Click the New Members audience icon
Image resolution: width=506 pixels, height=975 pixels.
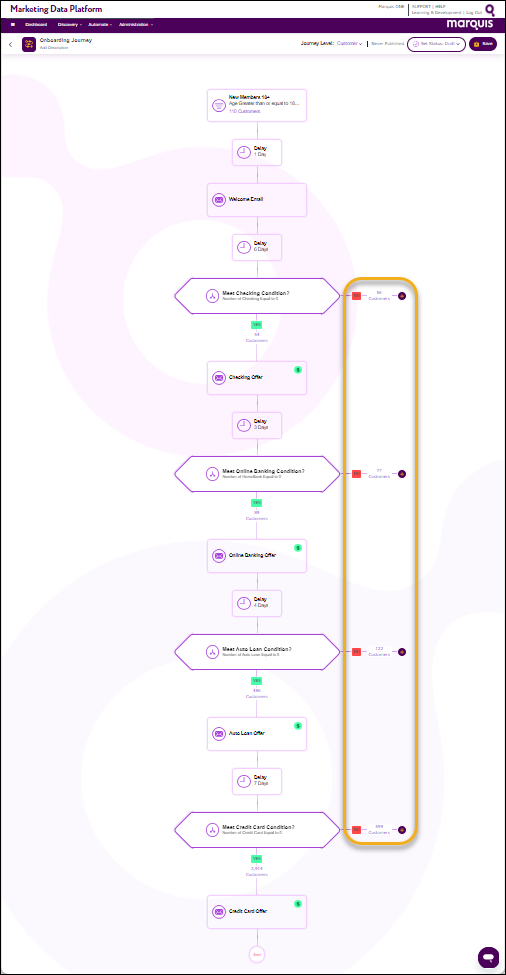[x=219, y=106]
